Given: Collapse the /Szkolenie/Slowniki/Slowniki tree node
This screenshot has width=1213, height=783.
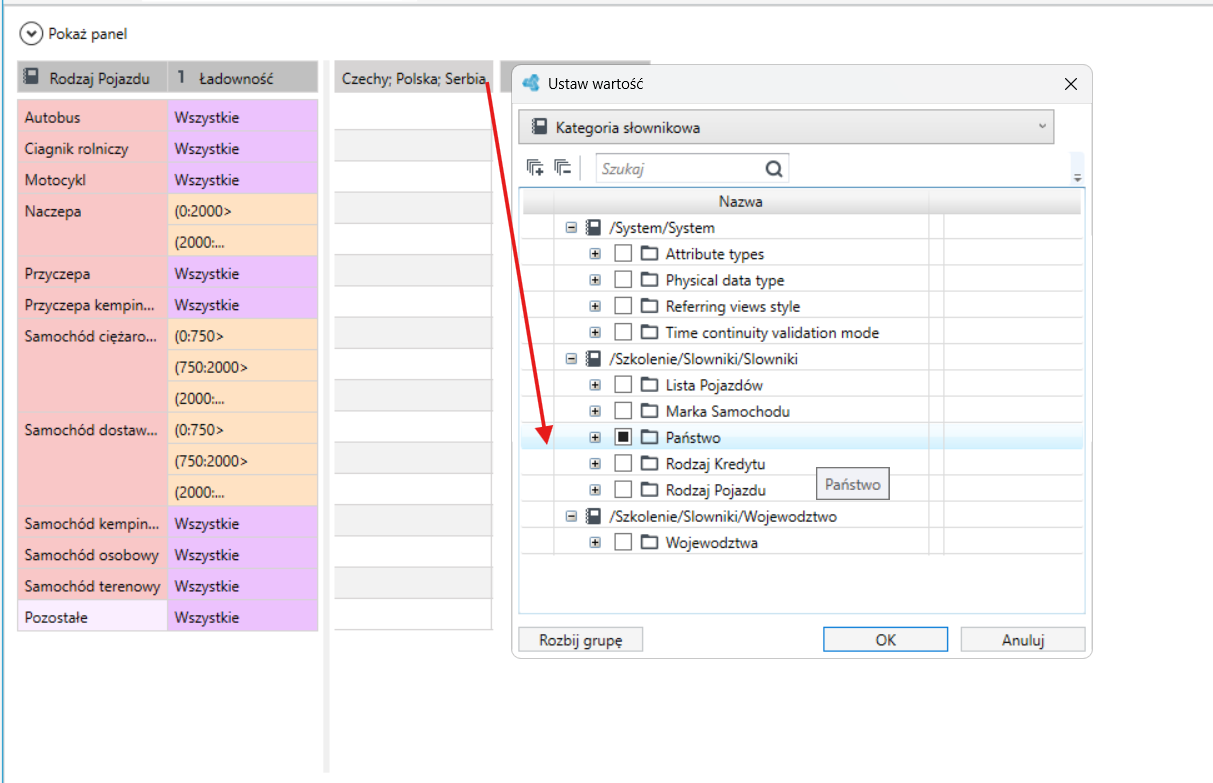Looking at the screenshot, I should pos(571,359).
